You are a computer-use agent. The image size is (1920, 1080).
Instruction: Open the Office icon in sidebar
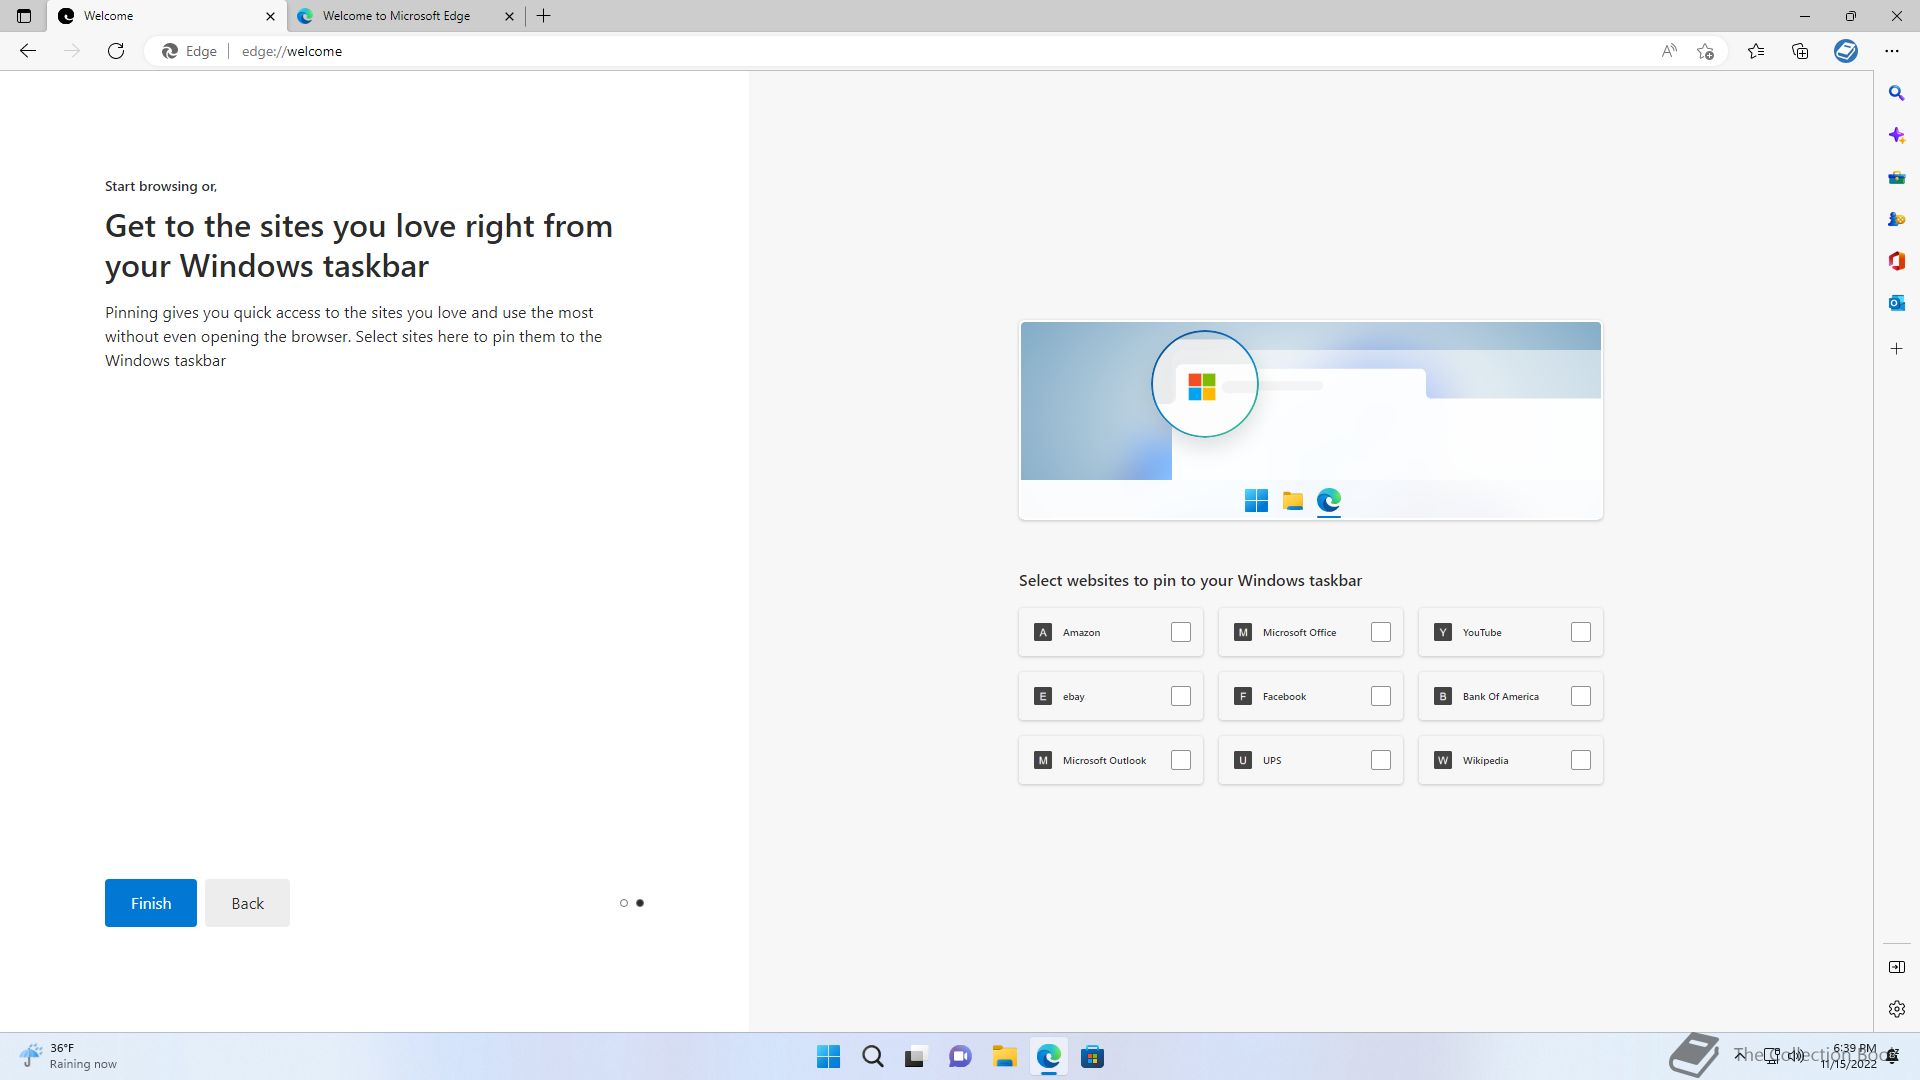(1896, 261)
